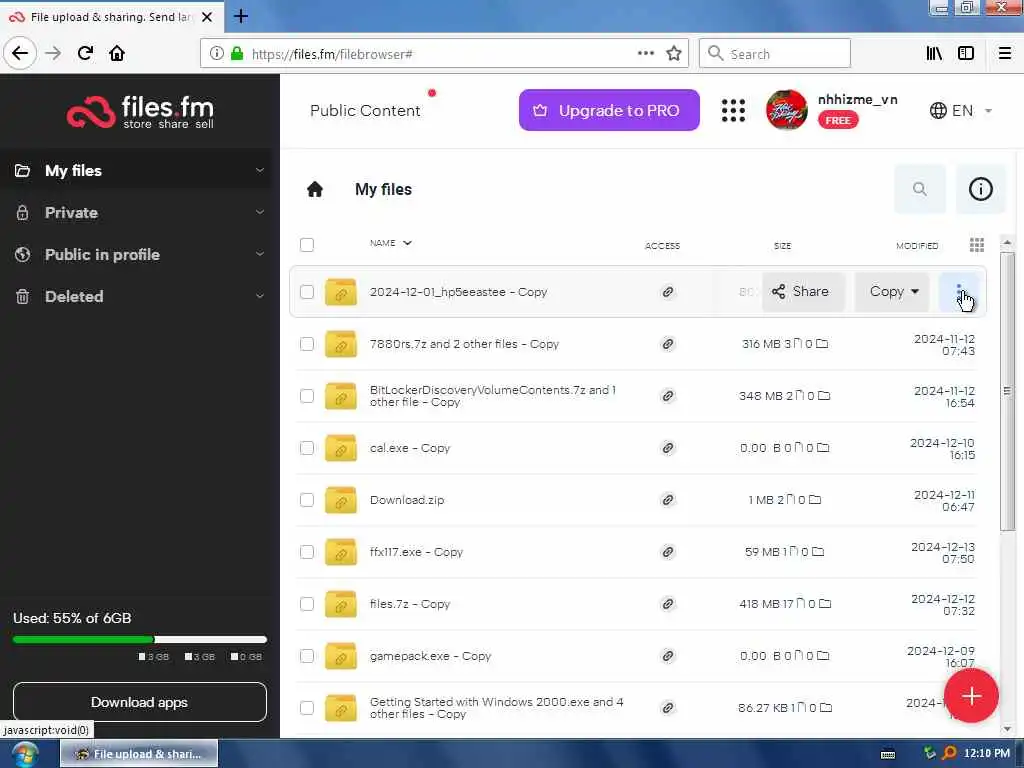Click the file list vertical scrollbar
Image resolution: width=1024 pixels, height=768 pixels.
pyautogui.click(x=1007, y=391)
